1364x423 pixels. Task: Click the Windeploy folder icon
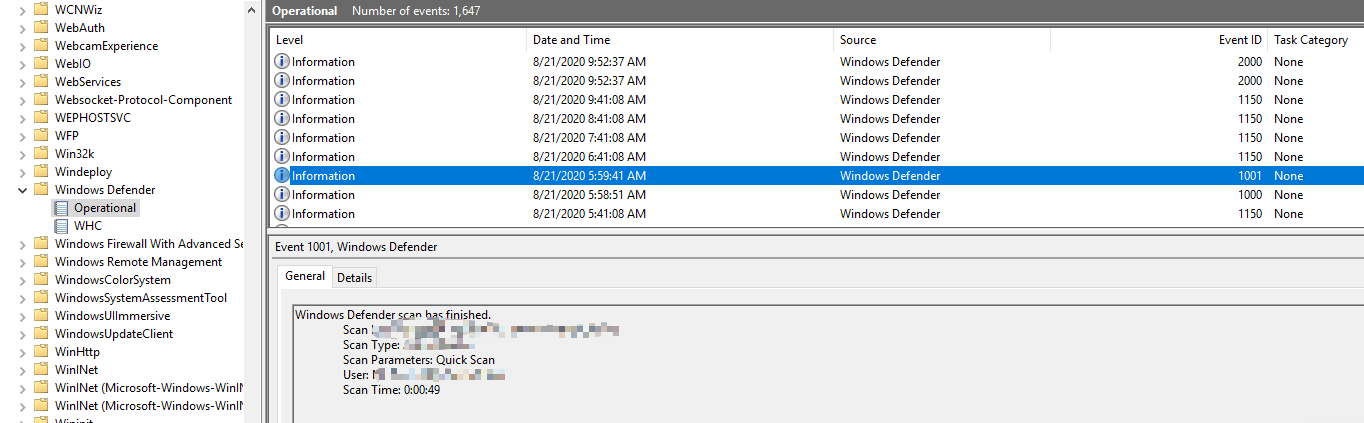41,172
